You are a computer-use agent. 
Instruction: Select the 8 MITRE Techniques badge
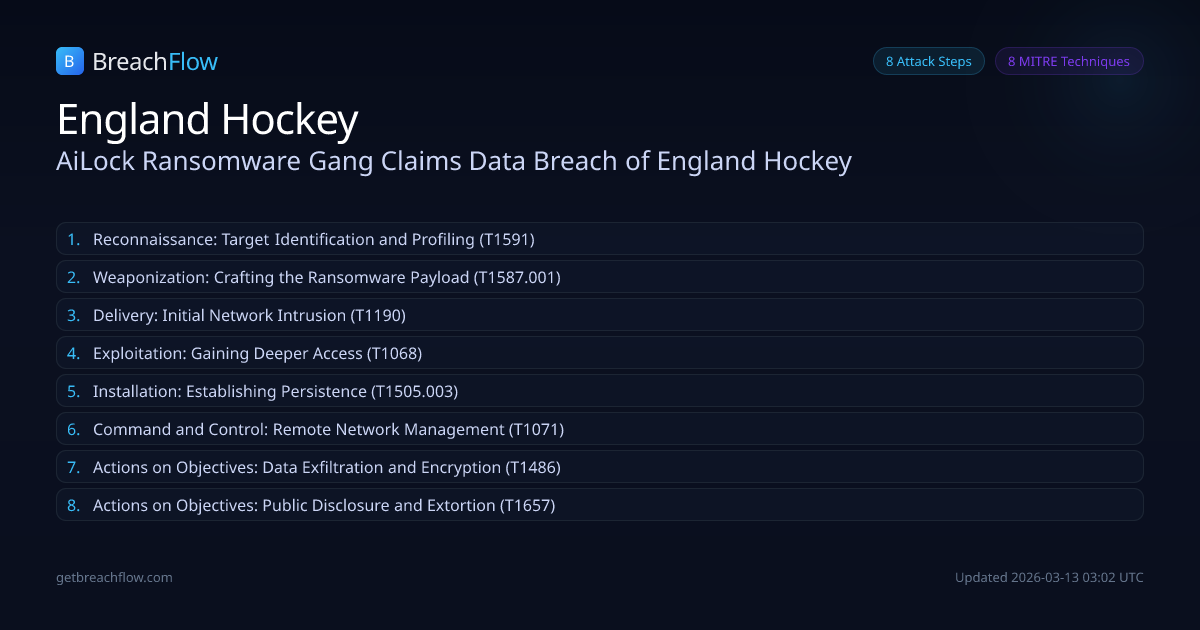(x=1068, y=61)
